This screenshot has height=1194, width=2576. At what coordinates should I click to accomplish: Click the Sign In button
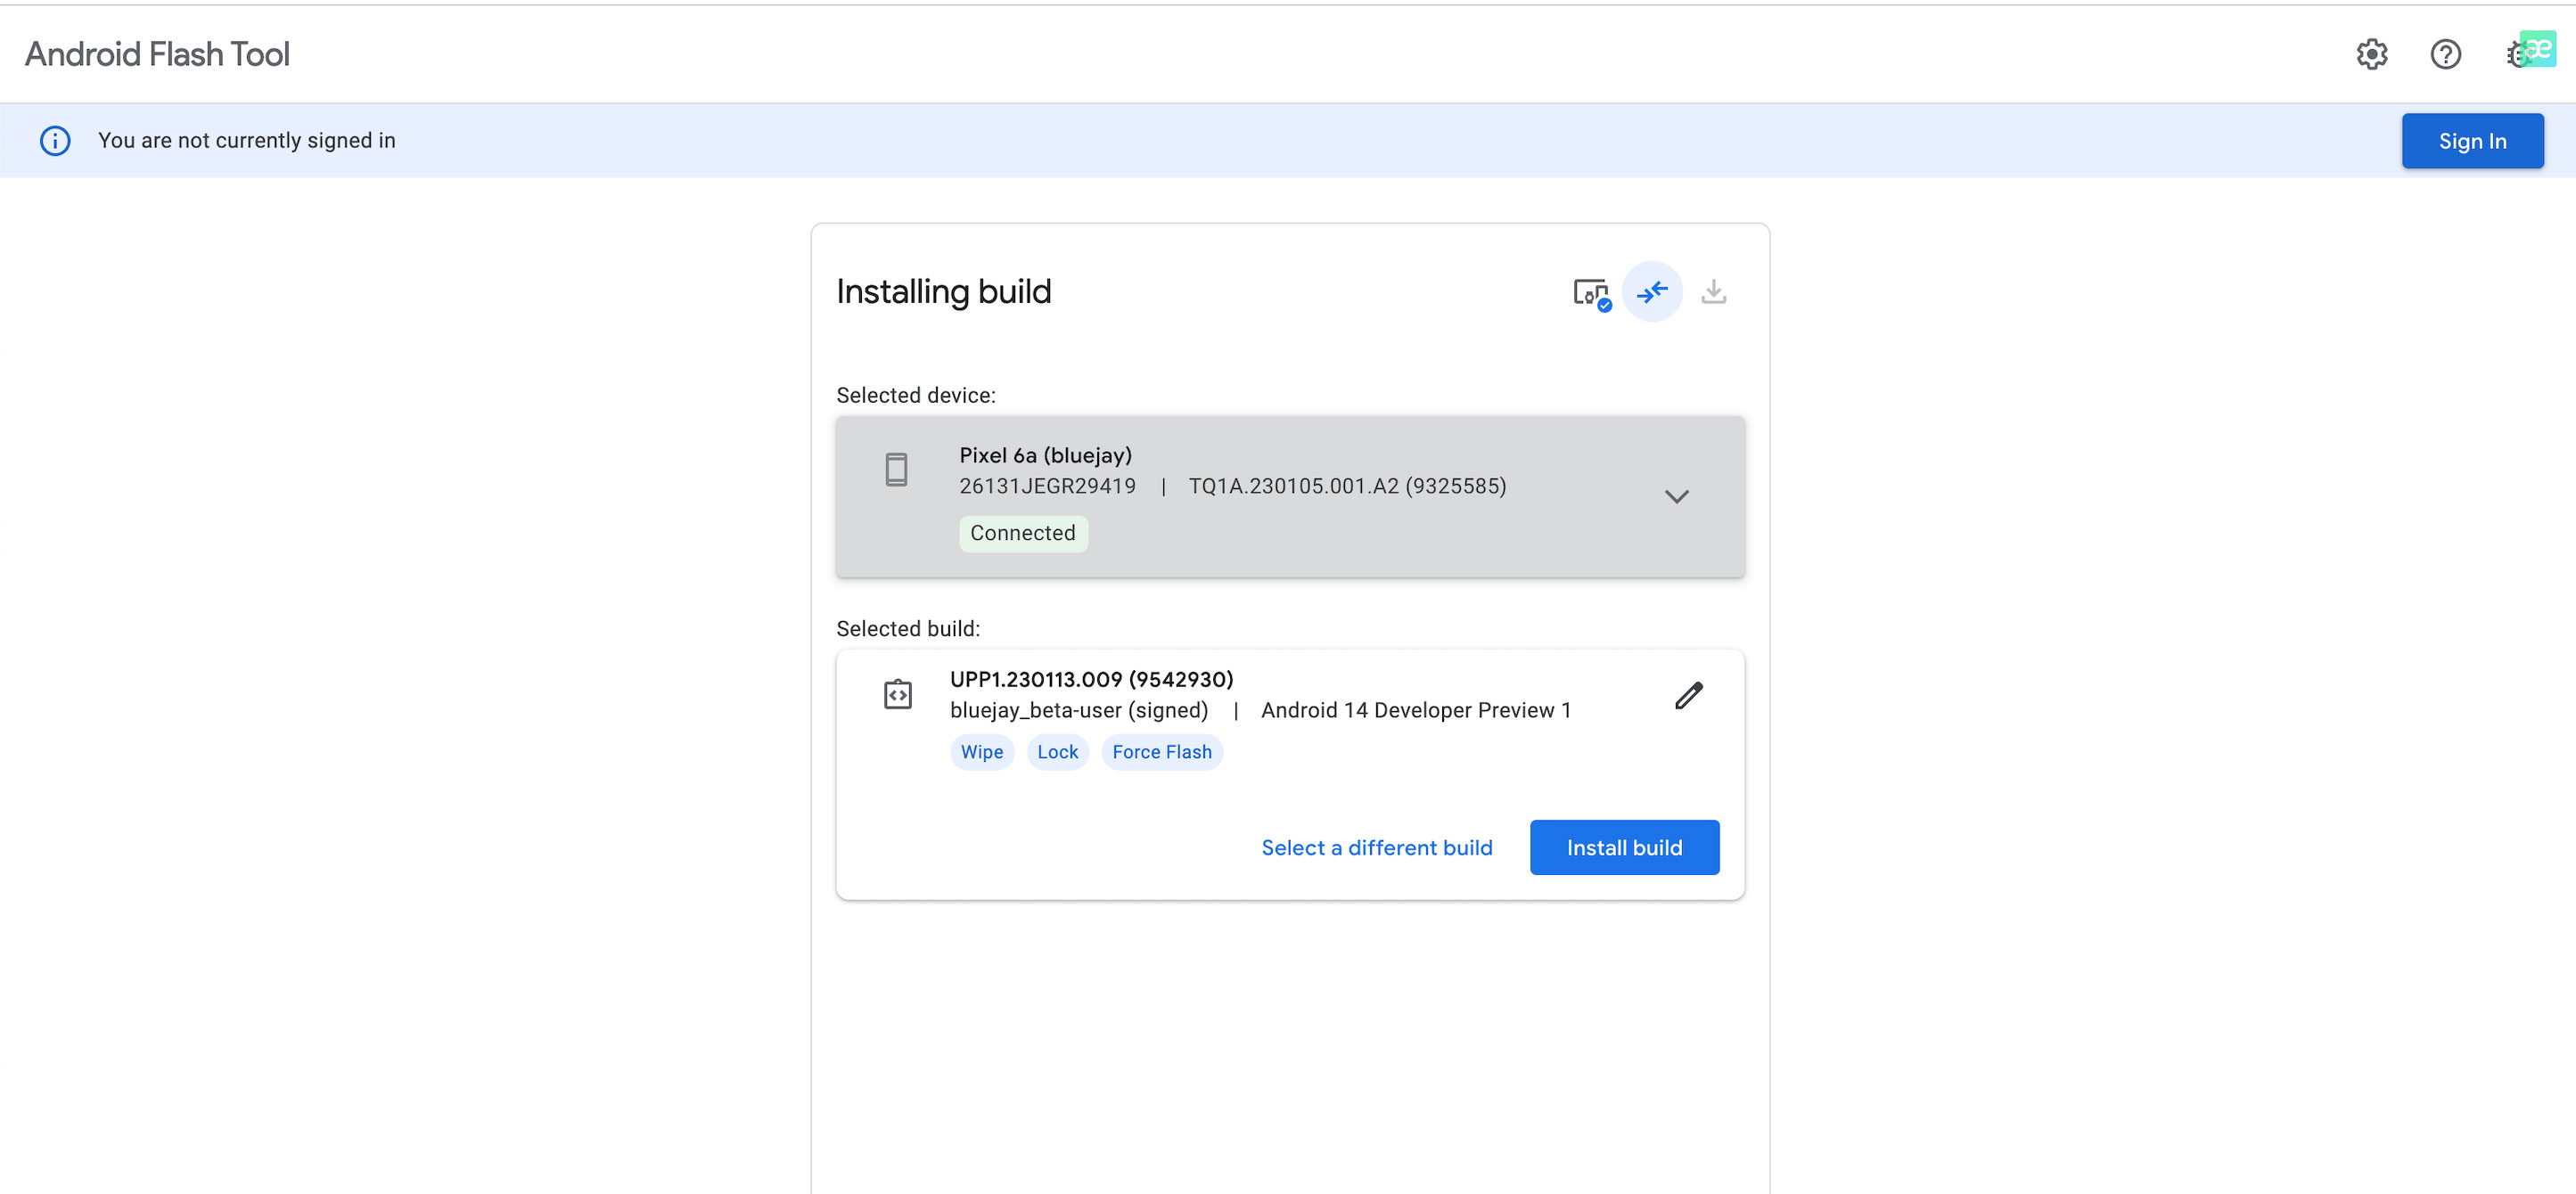click(x=2473, y=141)
